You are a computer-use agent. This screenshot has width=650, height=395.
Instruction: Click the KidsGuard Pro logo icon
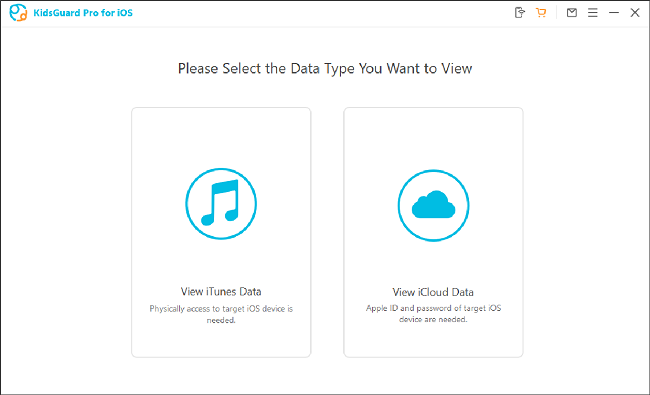18,13
